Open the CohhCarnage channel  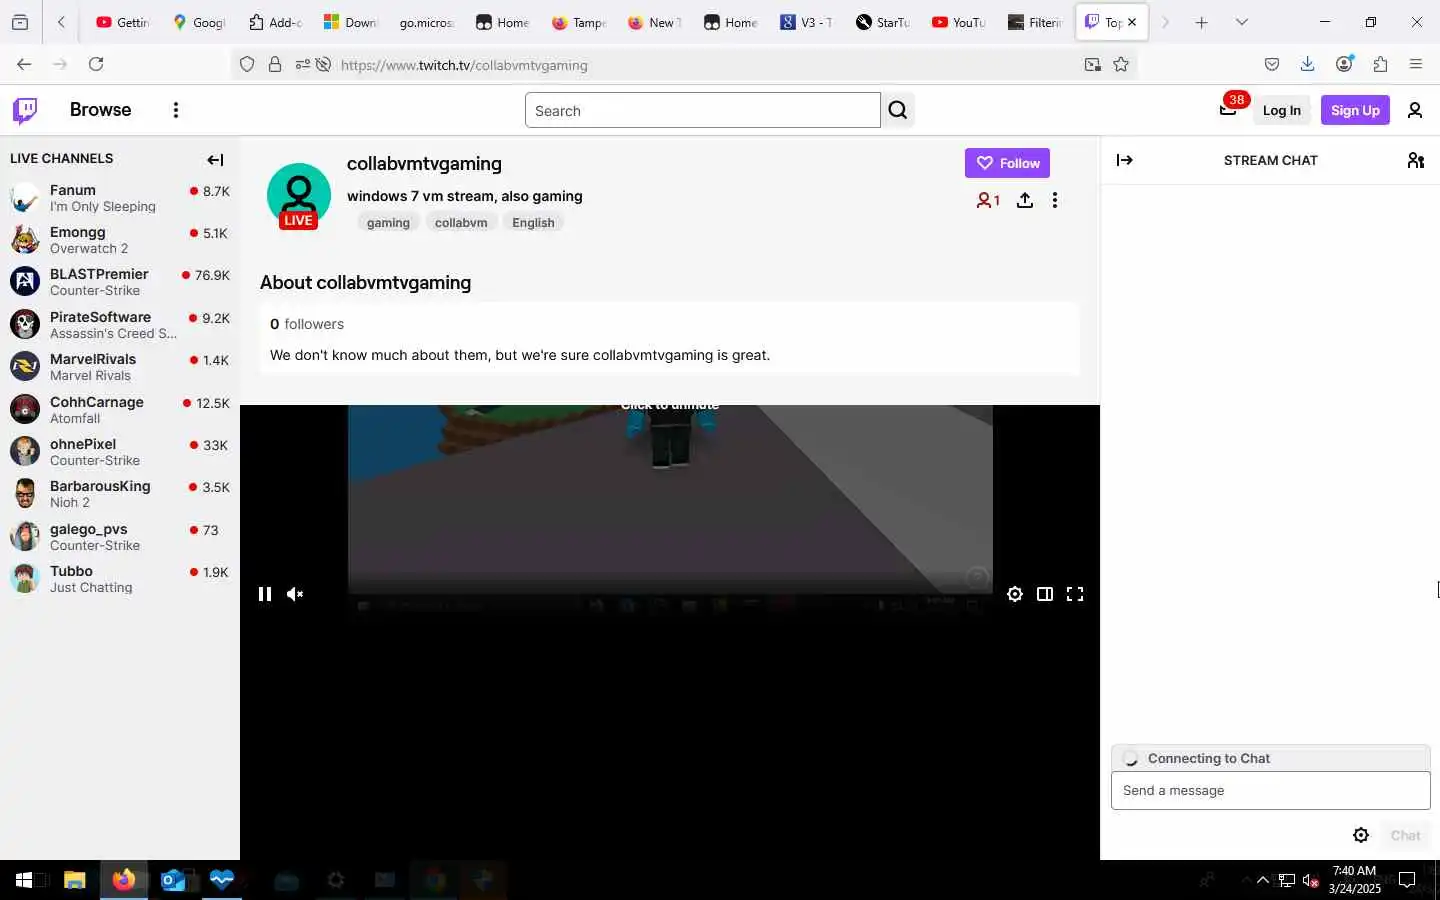click(x=120, y=410)
